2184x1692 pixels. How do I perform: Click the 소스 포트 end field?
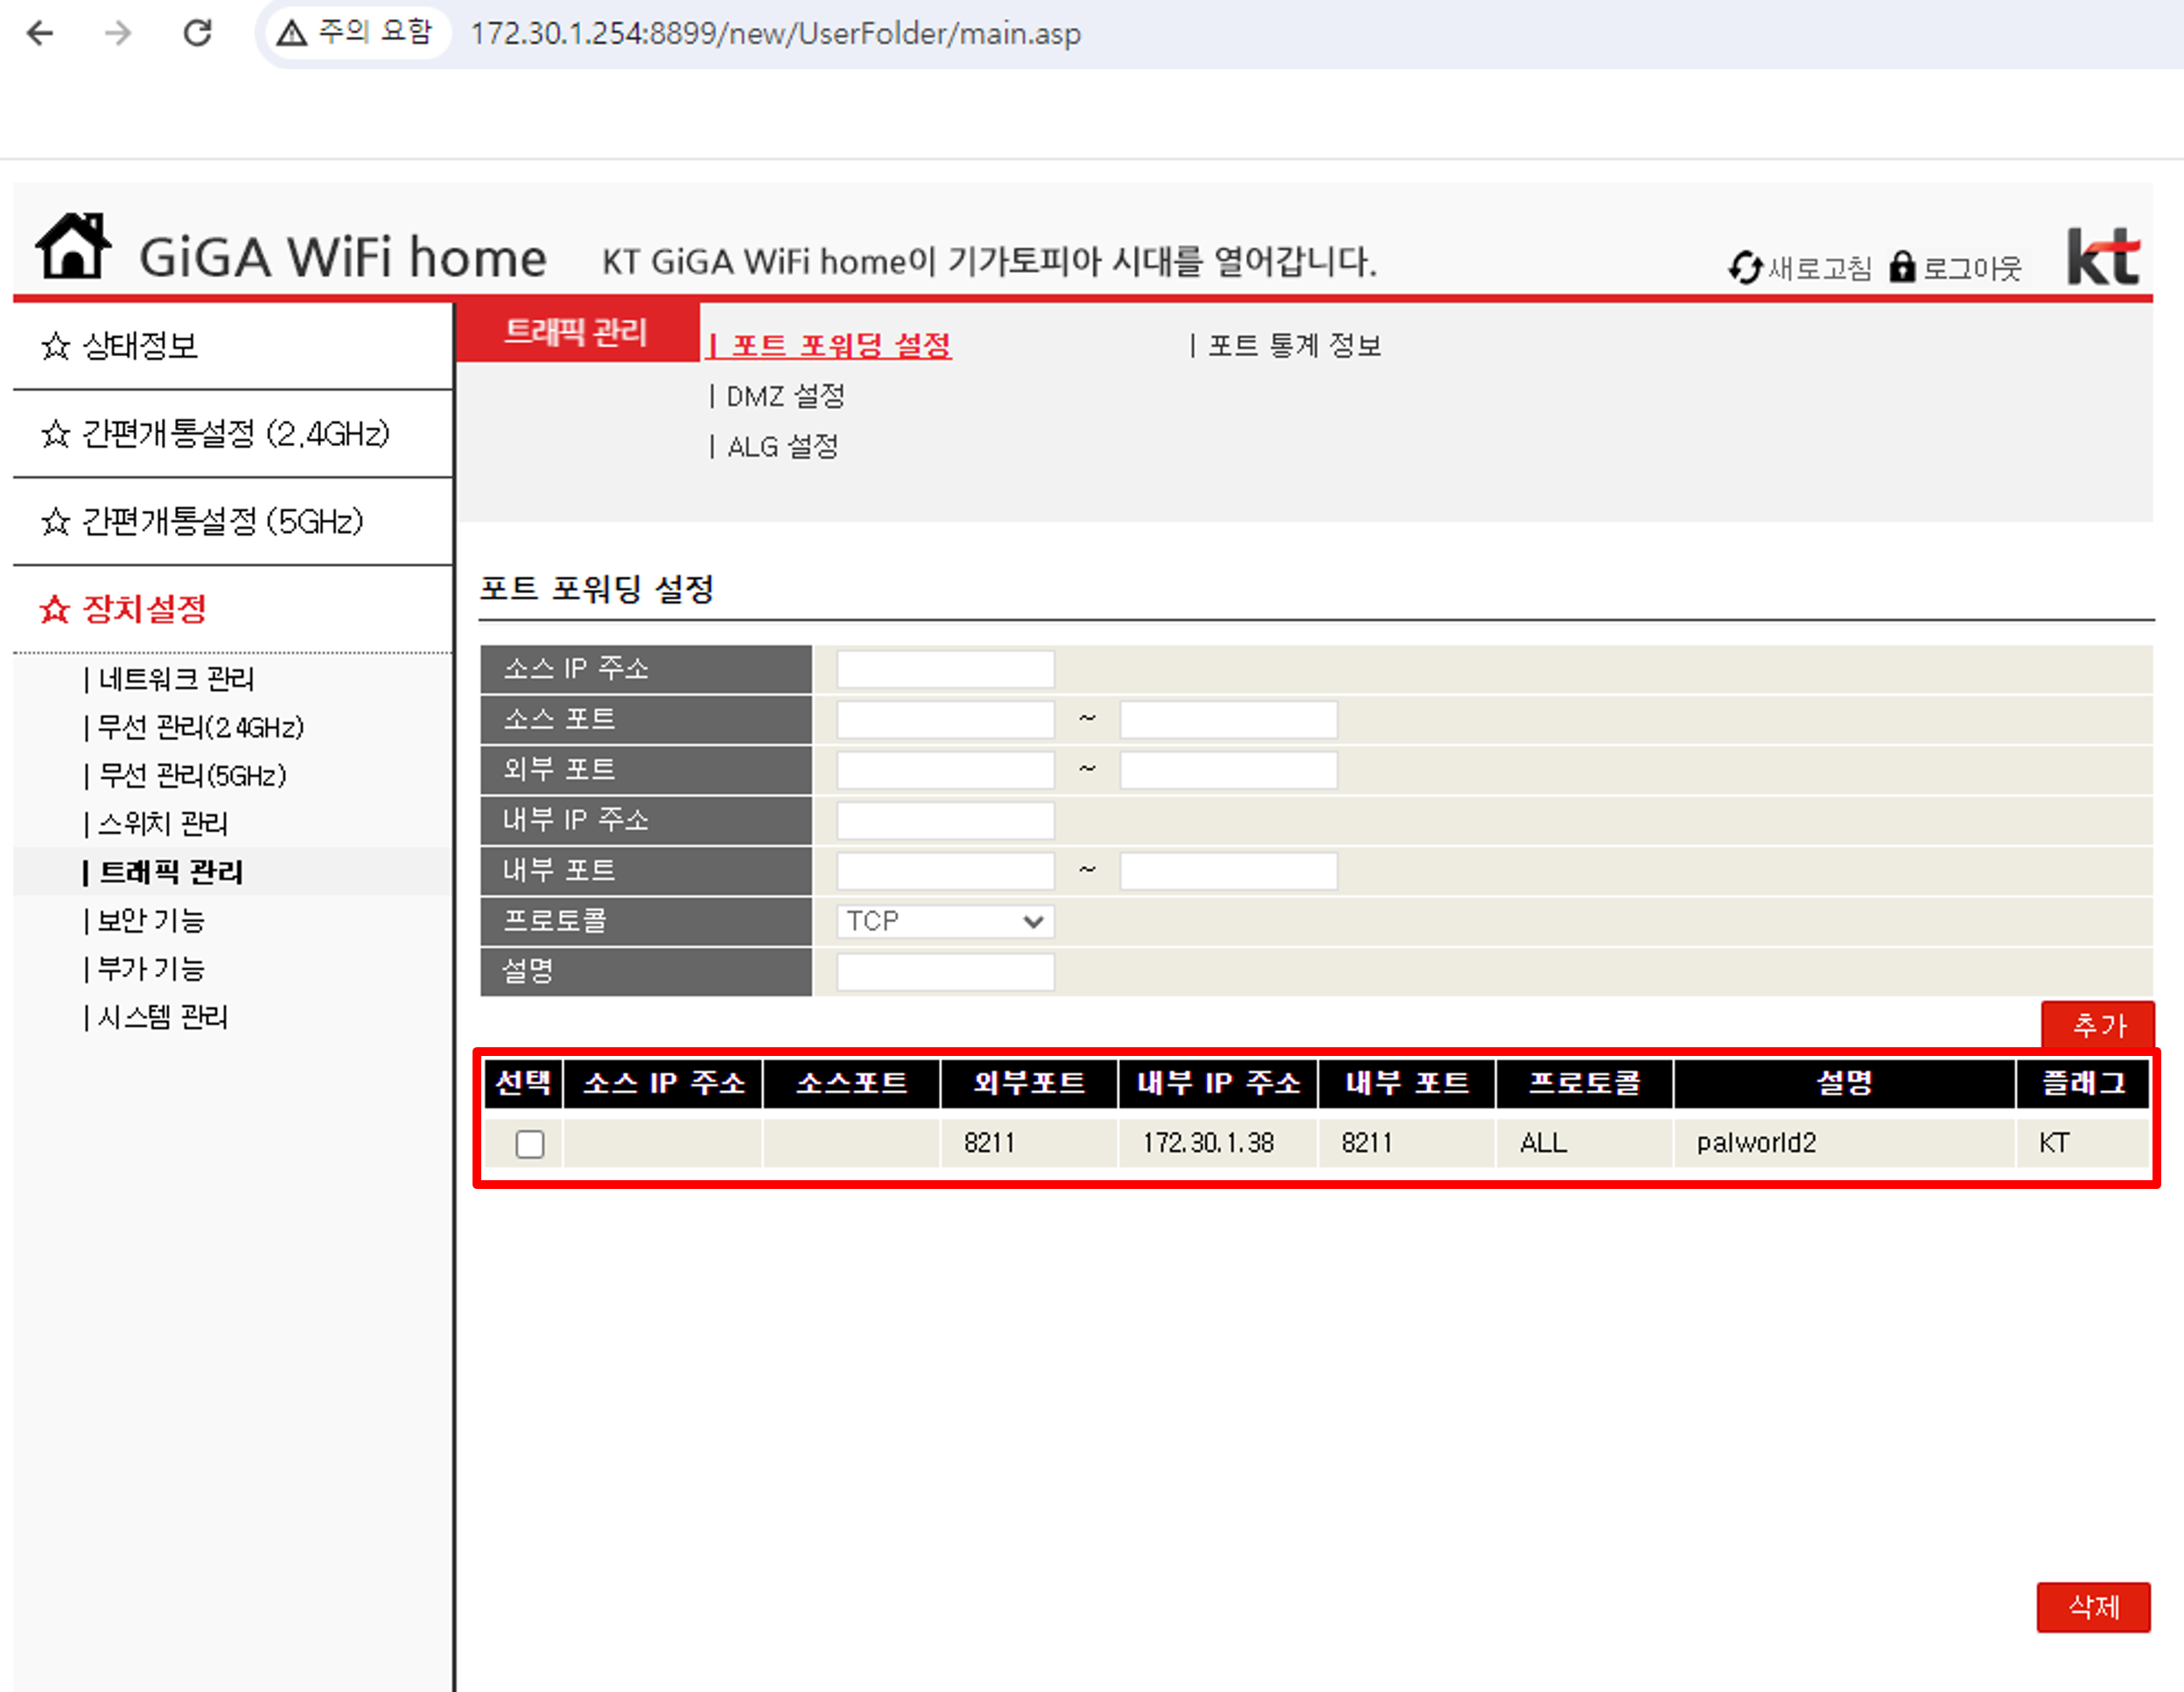pyautogui.click(x=1228, y=719)
